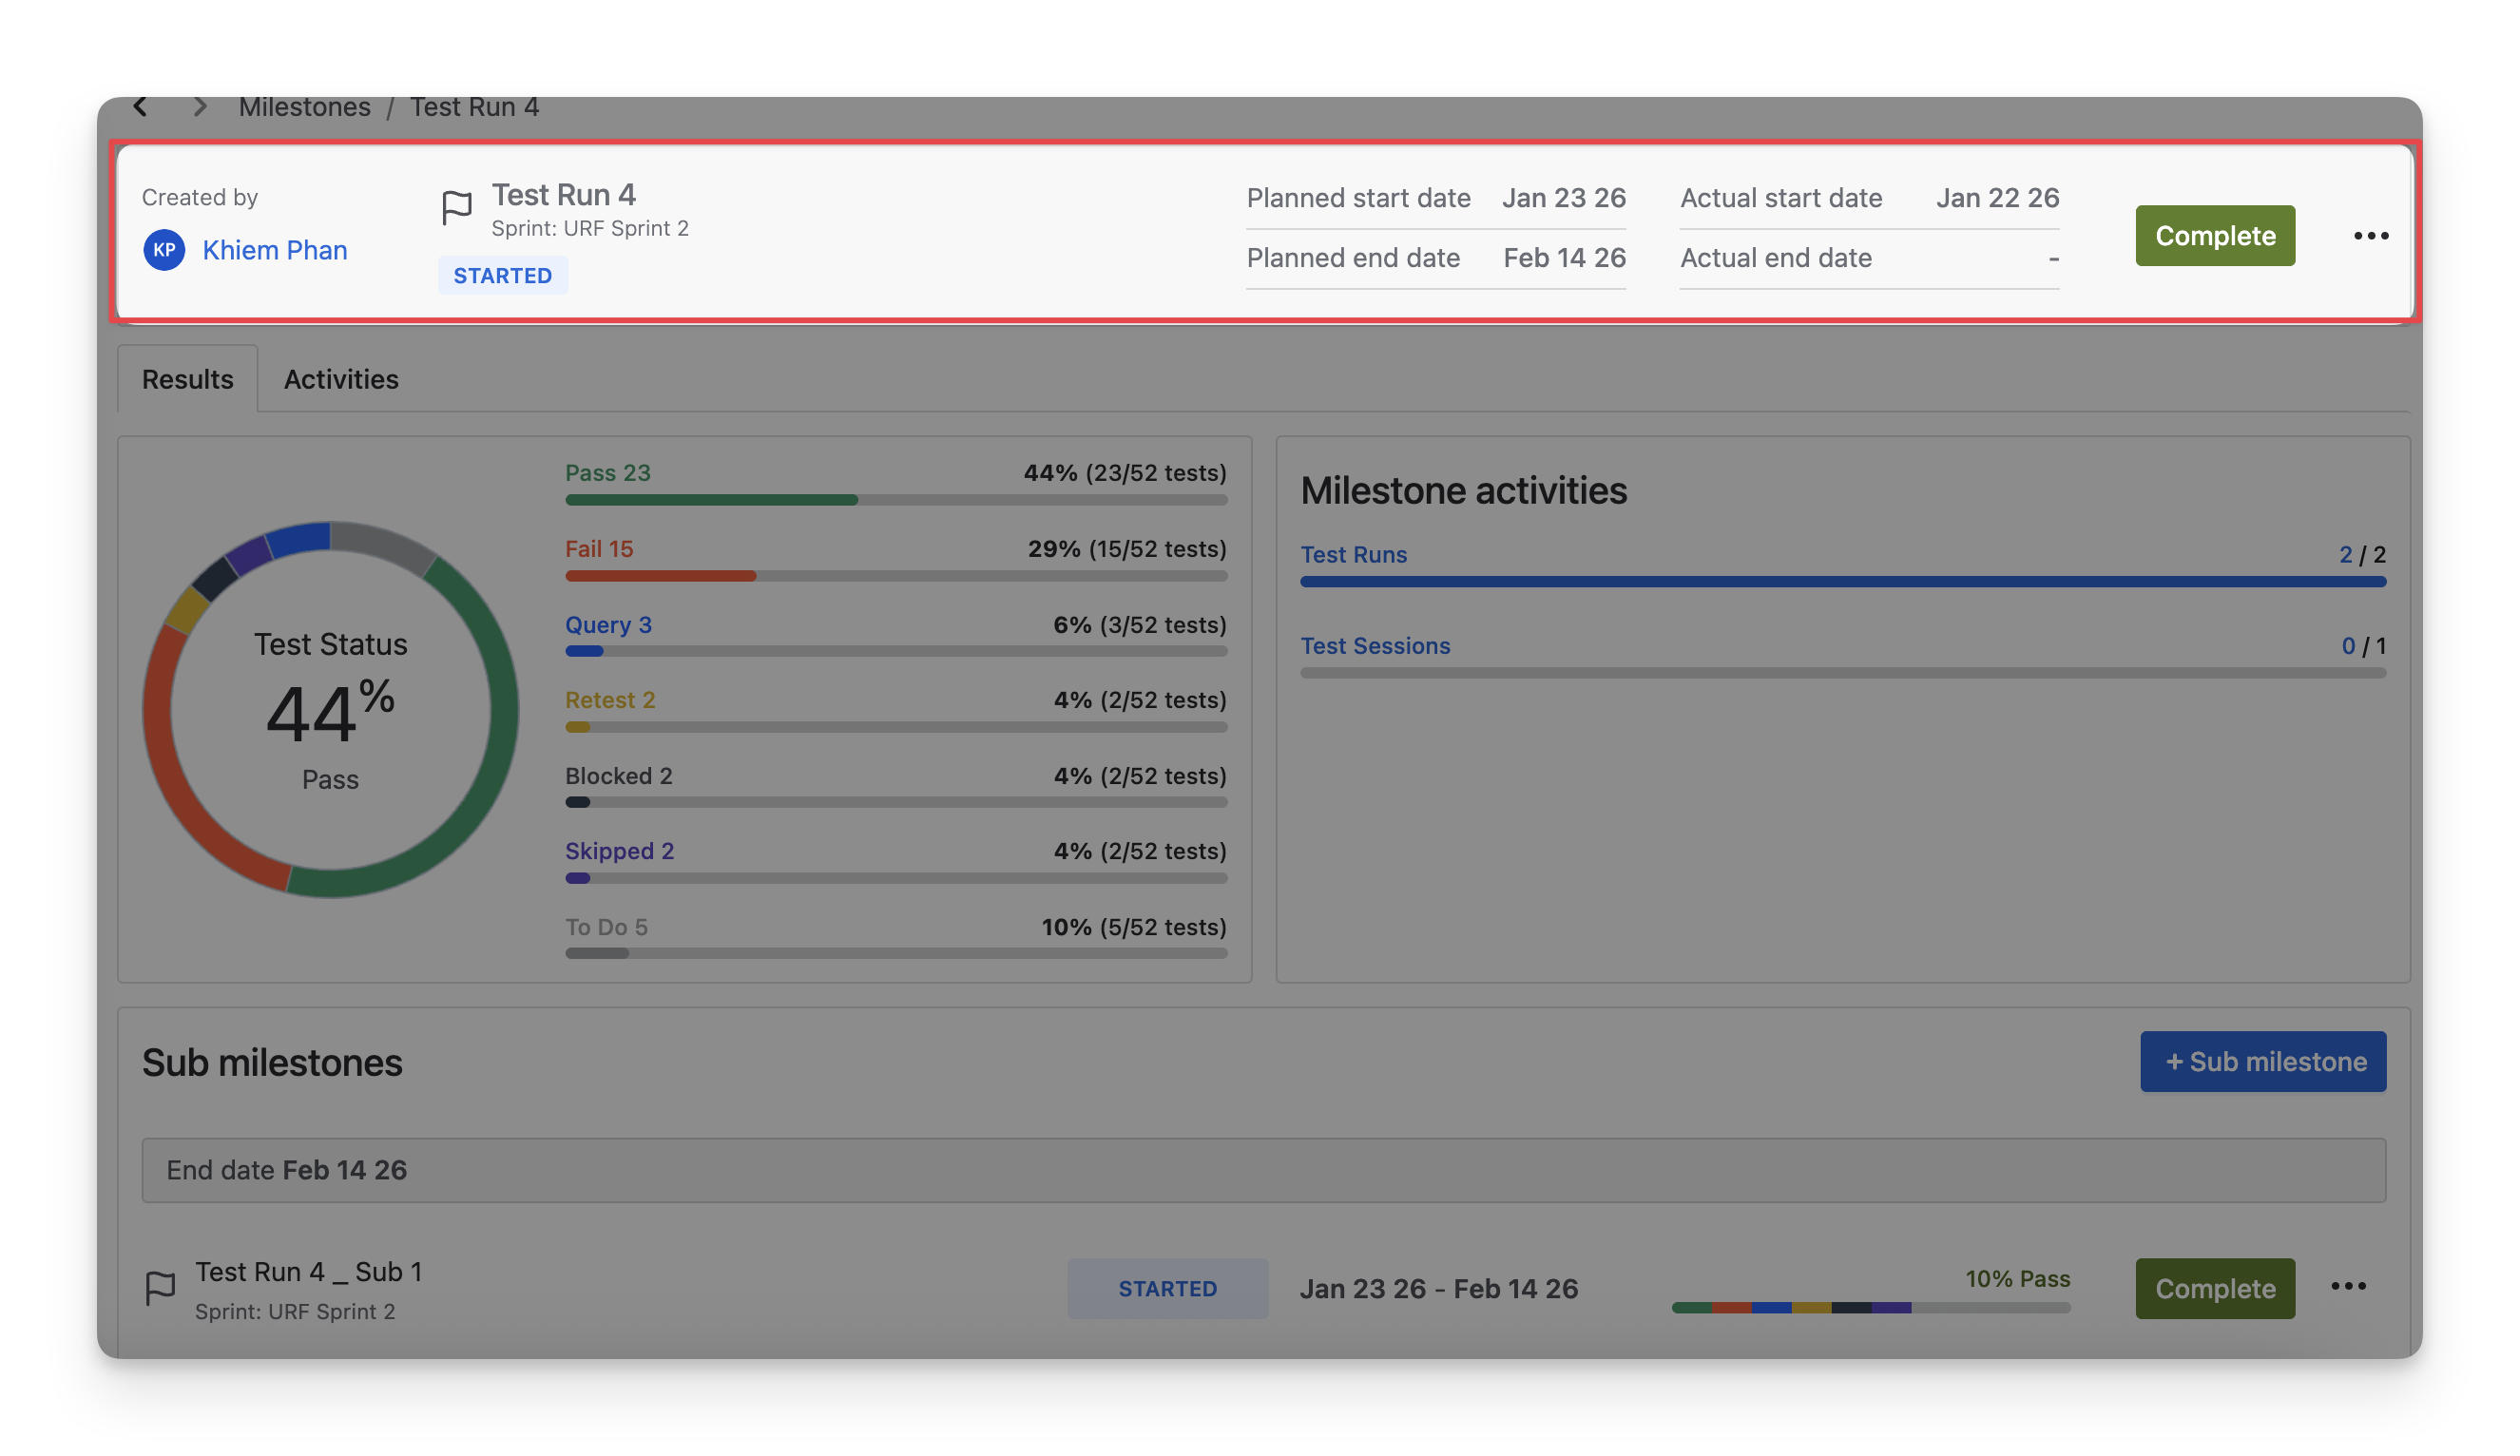Complete the Test Run 4 _ Sub 1 milestone

tap(2214, 1288)
